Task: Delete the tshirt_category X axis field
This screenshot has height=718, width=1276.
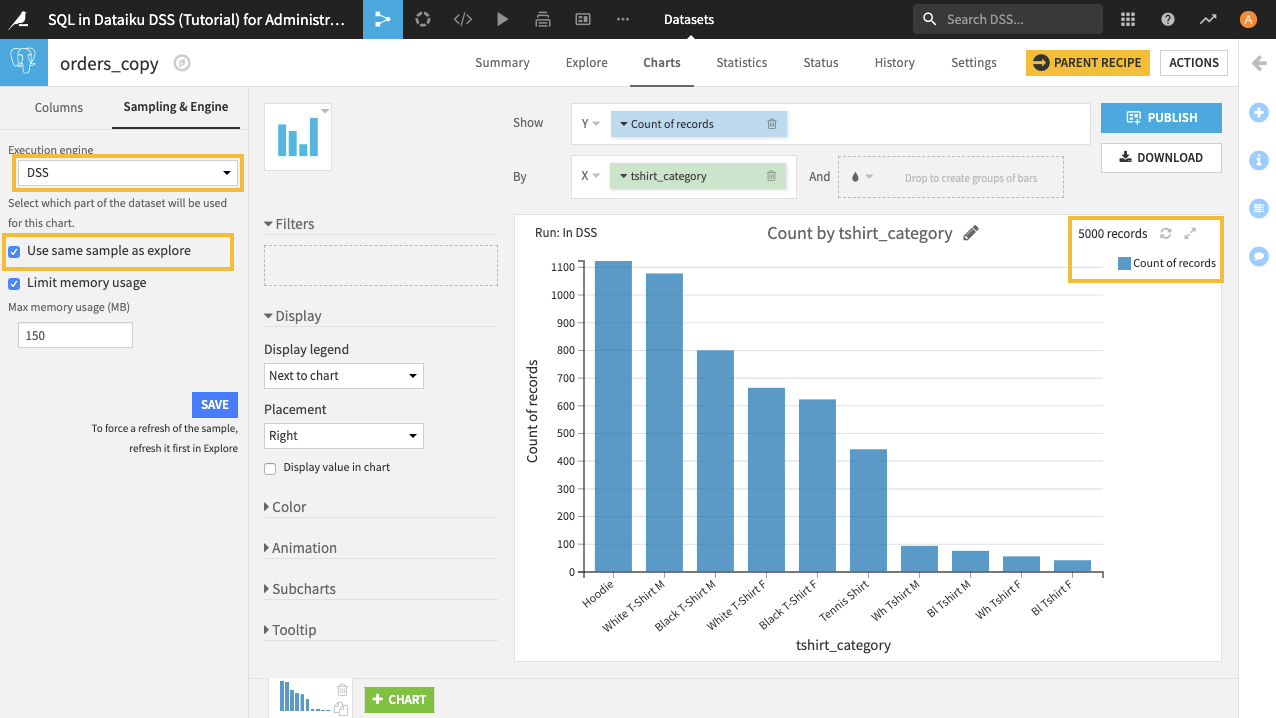Action: click(x=771, y=176)
